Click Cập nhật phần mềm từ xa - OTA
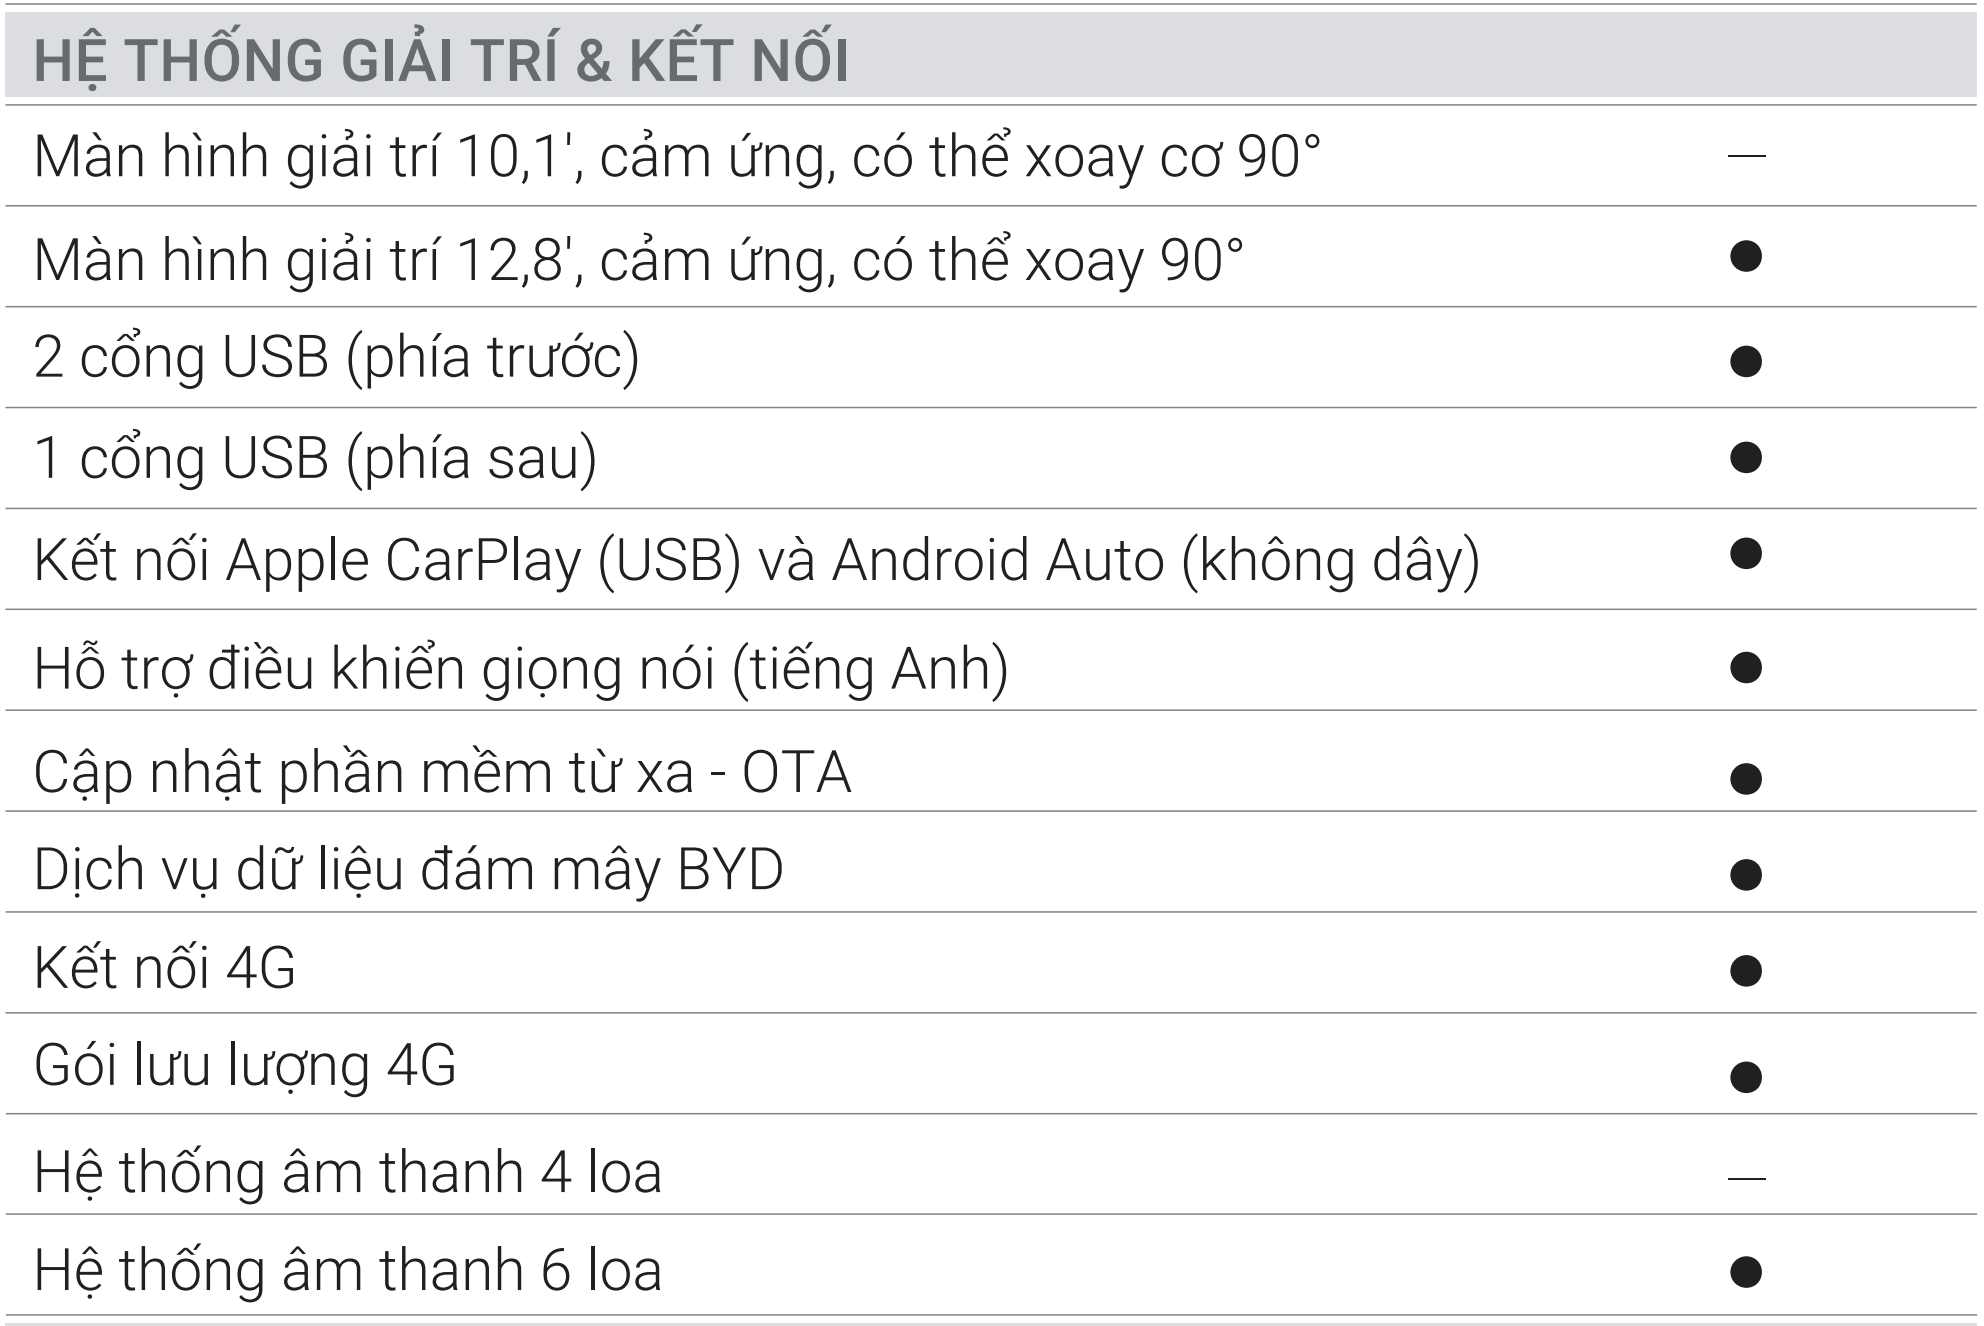1984x1326 pixels. [x=442, y=772]
